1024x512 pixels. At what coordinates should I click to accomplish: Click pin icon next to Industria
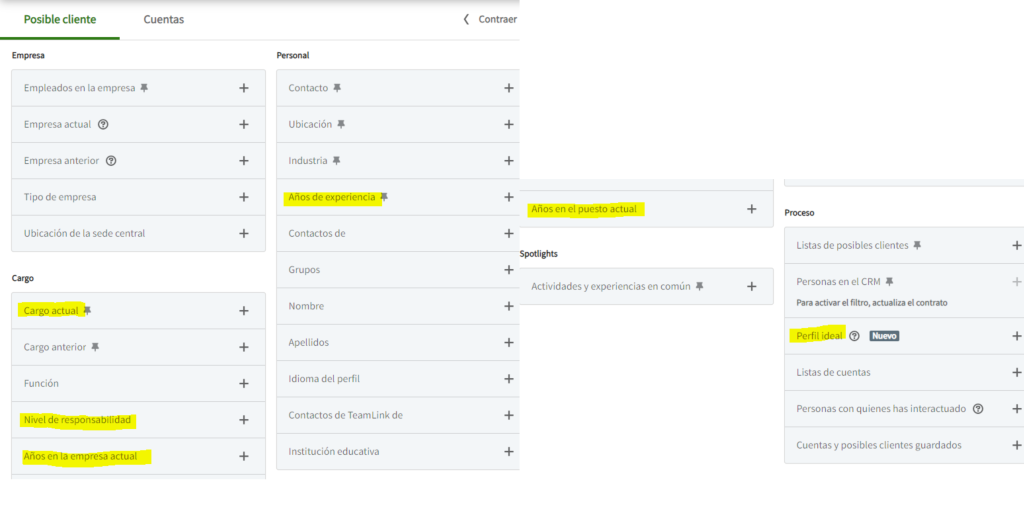coord(336,161)
